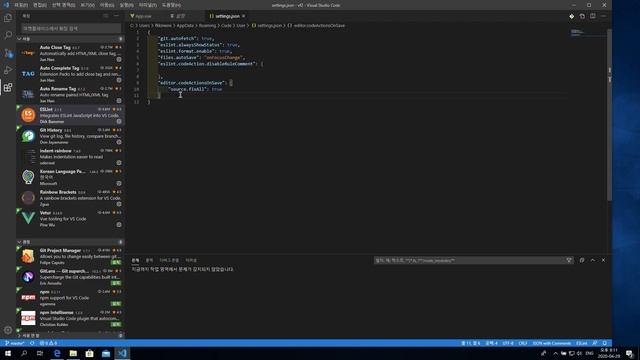Close the bottom panel
640x360 pixels.
tap(603, 260)
